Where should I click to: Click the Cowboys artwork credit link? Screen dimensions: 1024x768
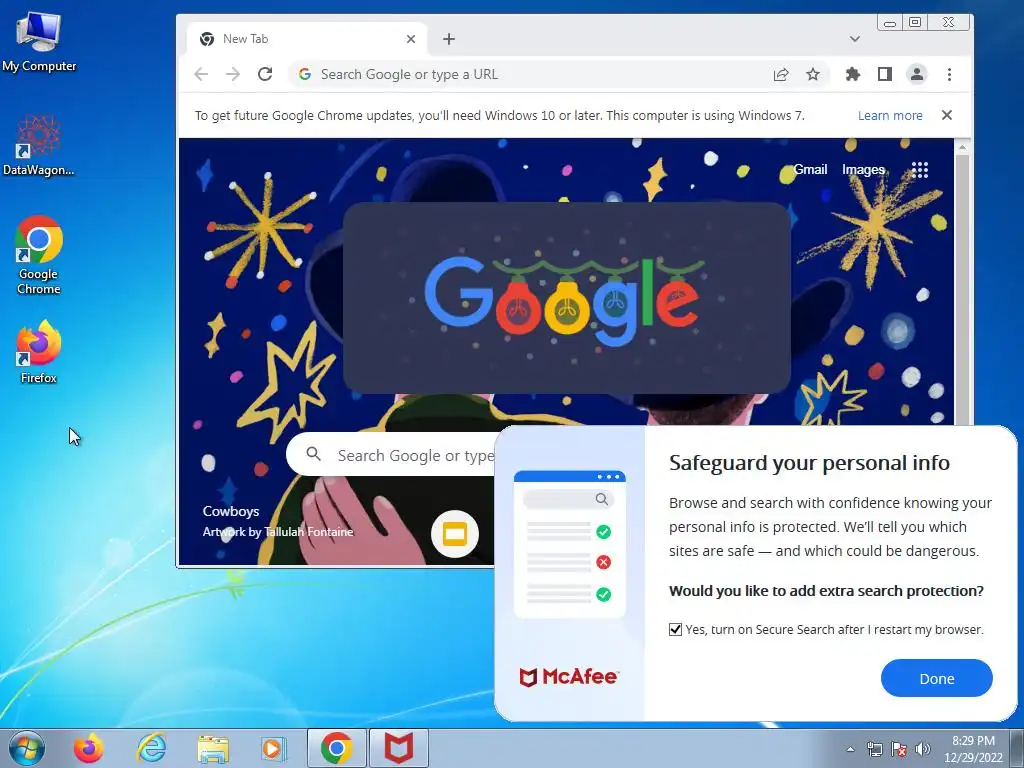point(278,521)
